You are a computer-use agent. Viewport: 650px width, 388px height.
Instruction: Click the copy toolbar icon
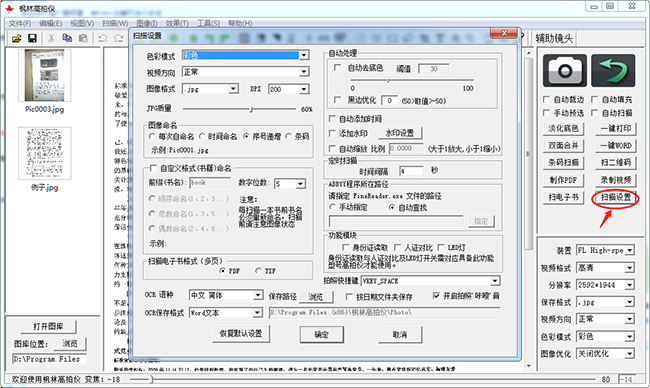pos(67,39)
